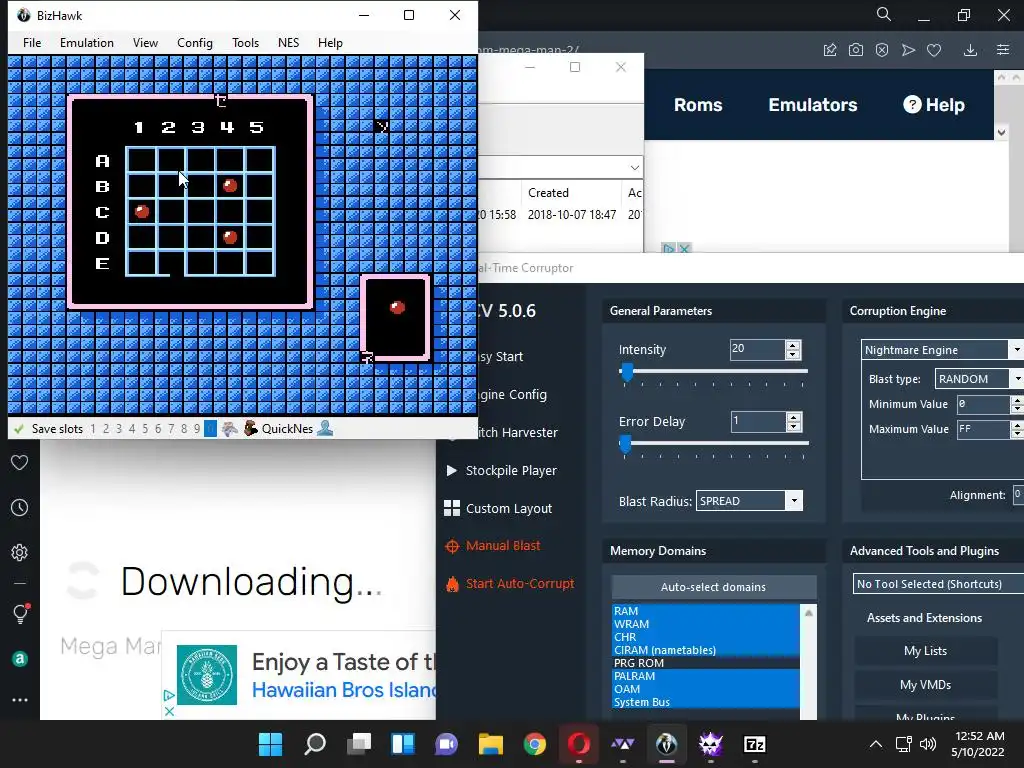This screenshot has height=768, width=1024.
Task: Open the ad blocker shield icon
Action: click(882, 50)
